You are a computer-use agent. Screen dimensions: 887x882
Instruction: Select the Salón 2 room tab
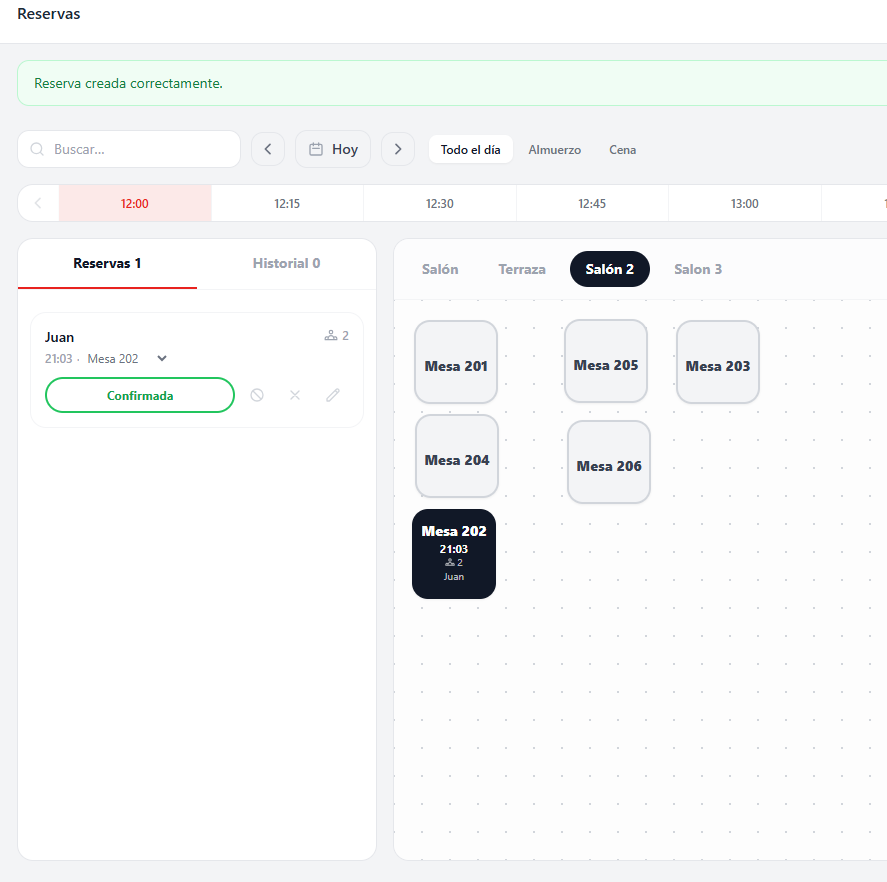coord(610,269)
